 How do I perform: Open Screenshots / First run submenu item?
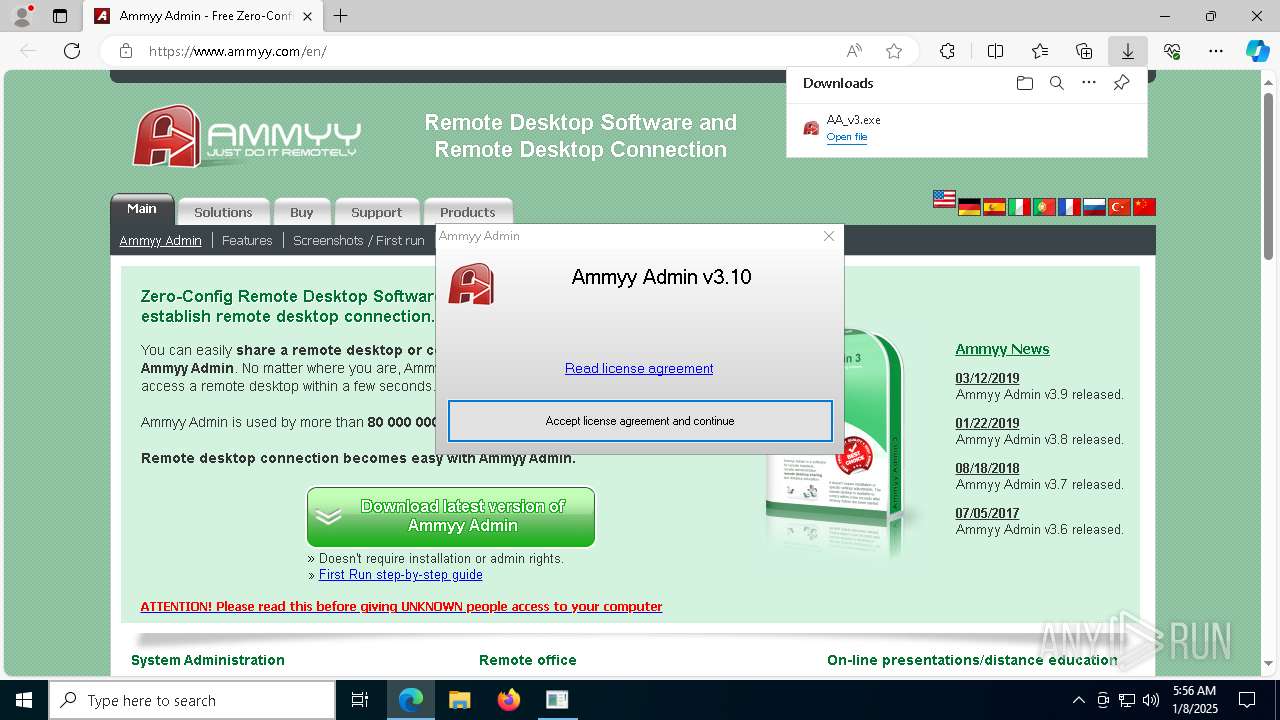359,240
